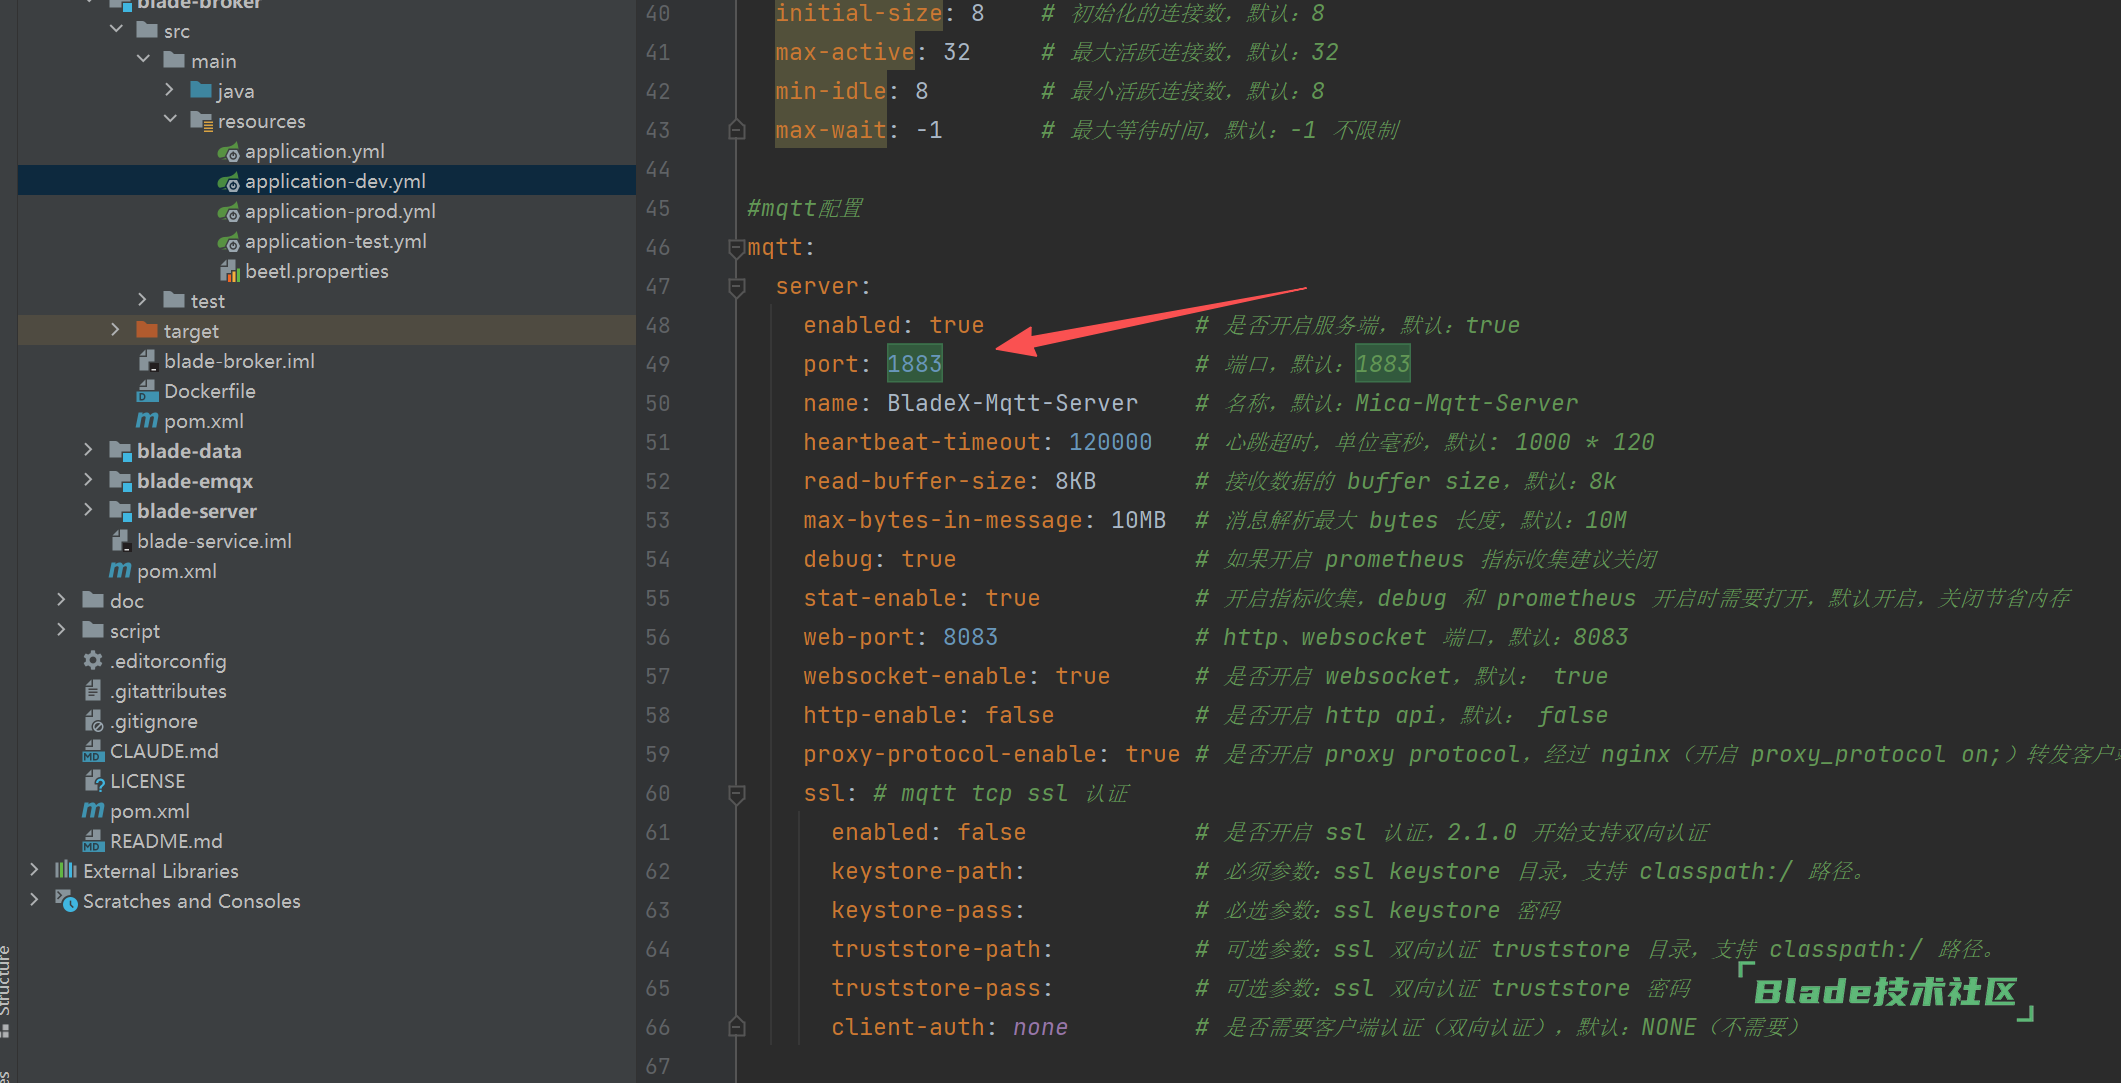Open README.md file

[166, 841]
